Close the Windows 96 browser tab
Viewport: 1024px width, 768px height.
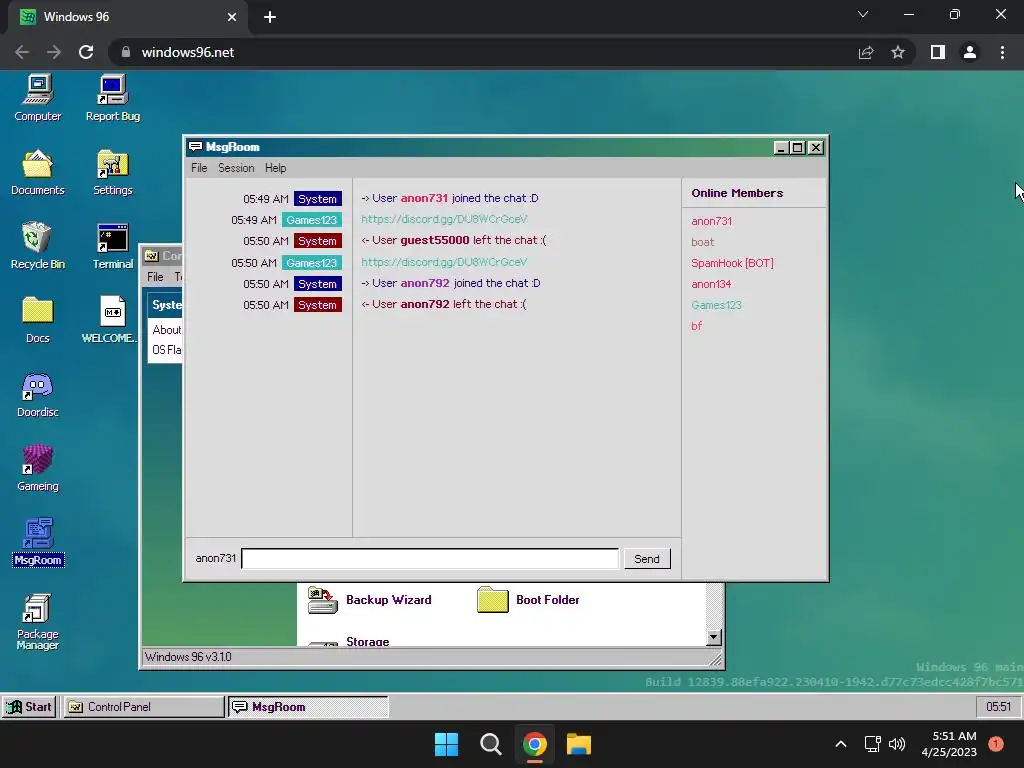coord(232,17)
